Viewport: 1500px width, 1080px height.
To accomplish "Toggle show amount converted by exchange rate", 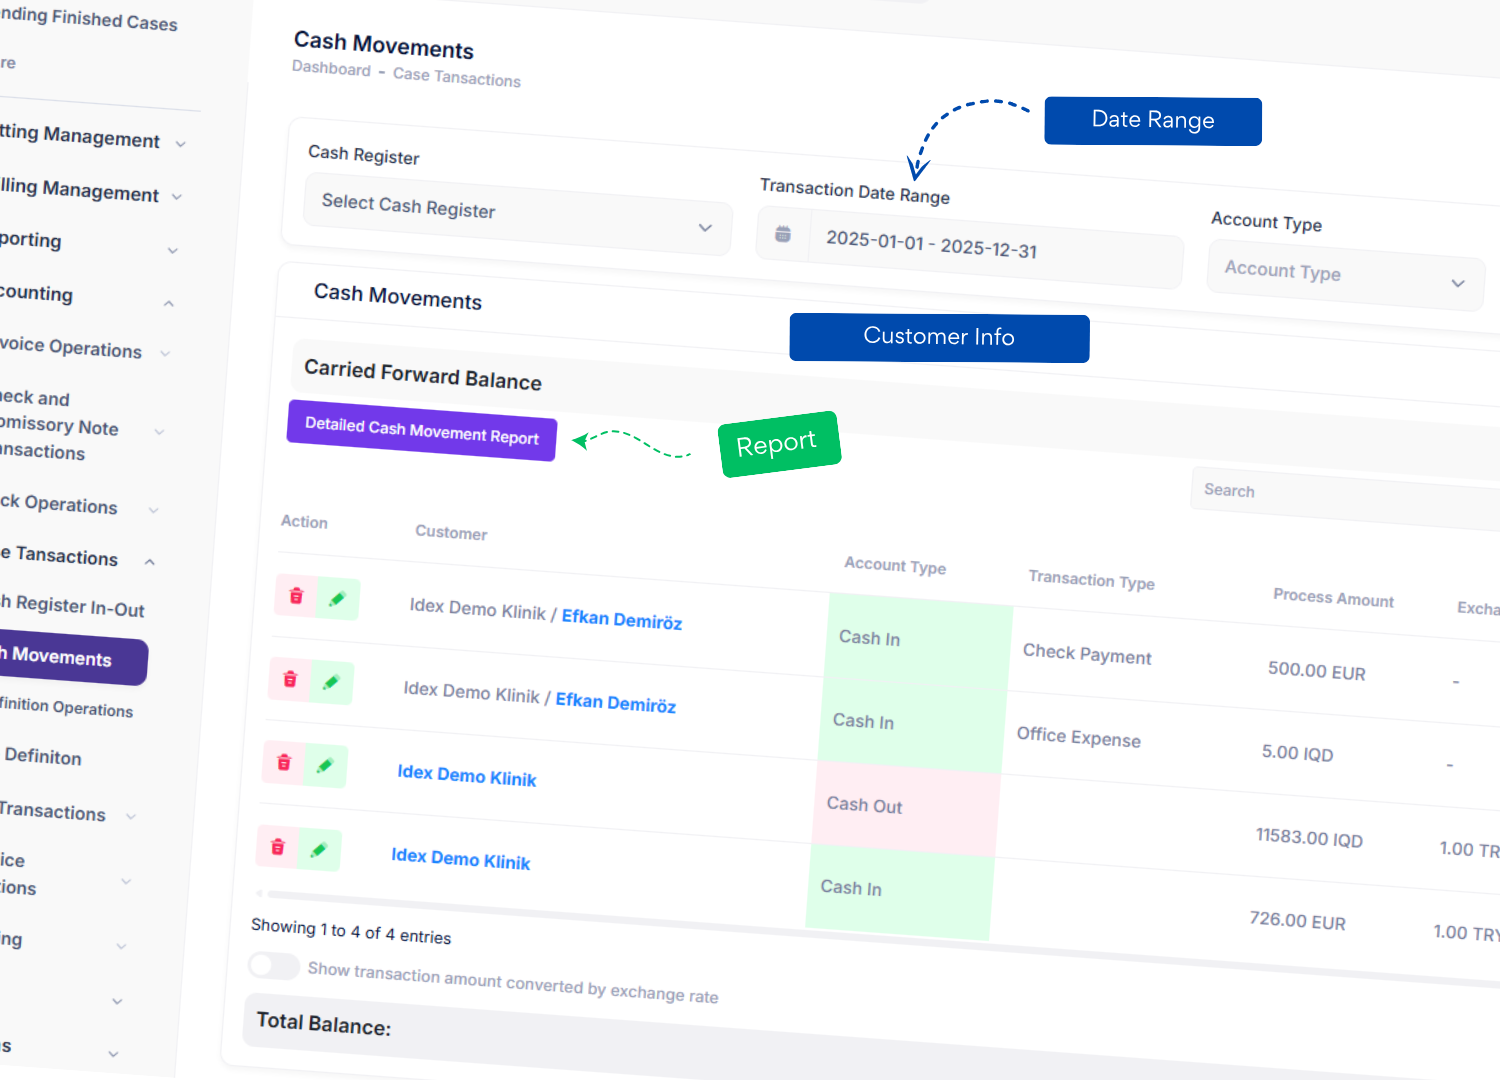I will tap(273, 965).
